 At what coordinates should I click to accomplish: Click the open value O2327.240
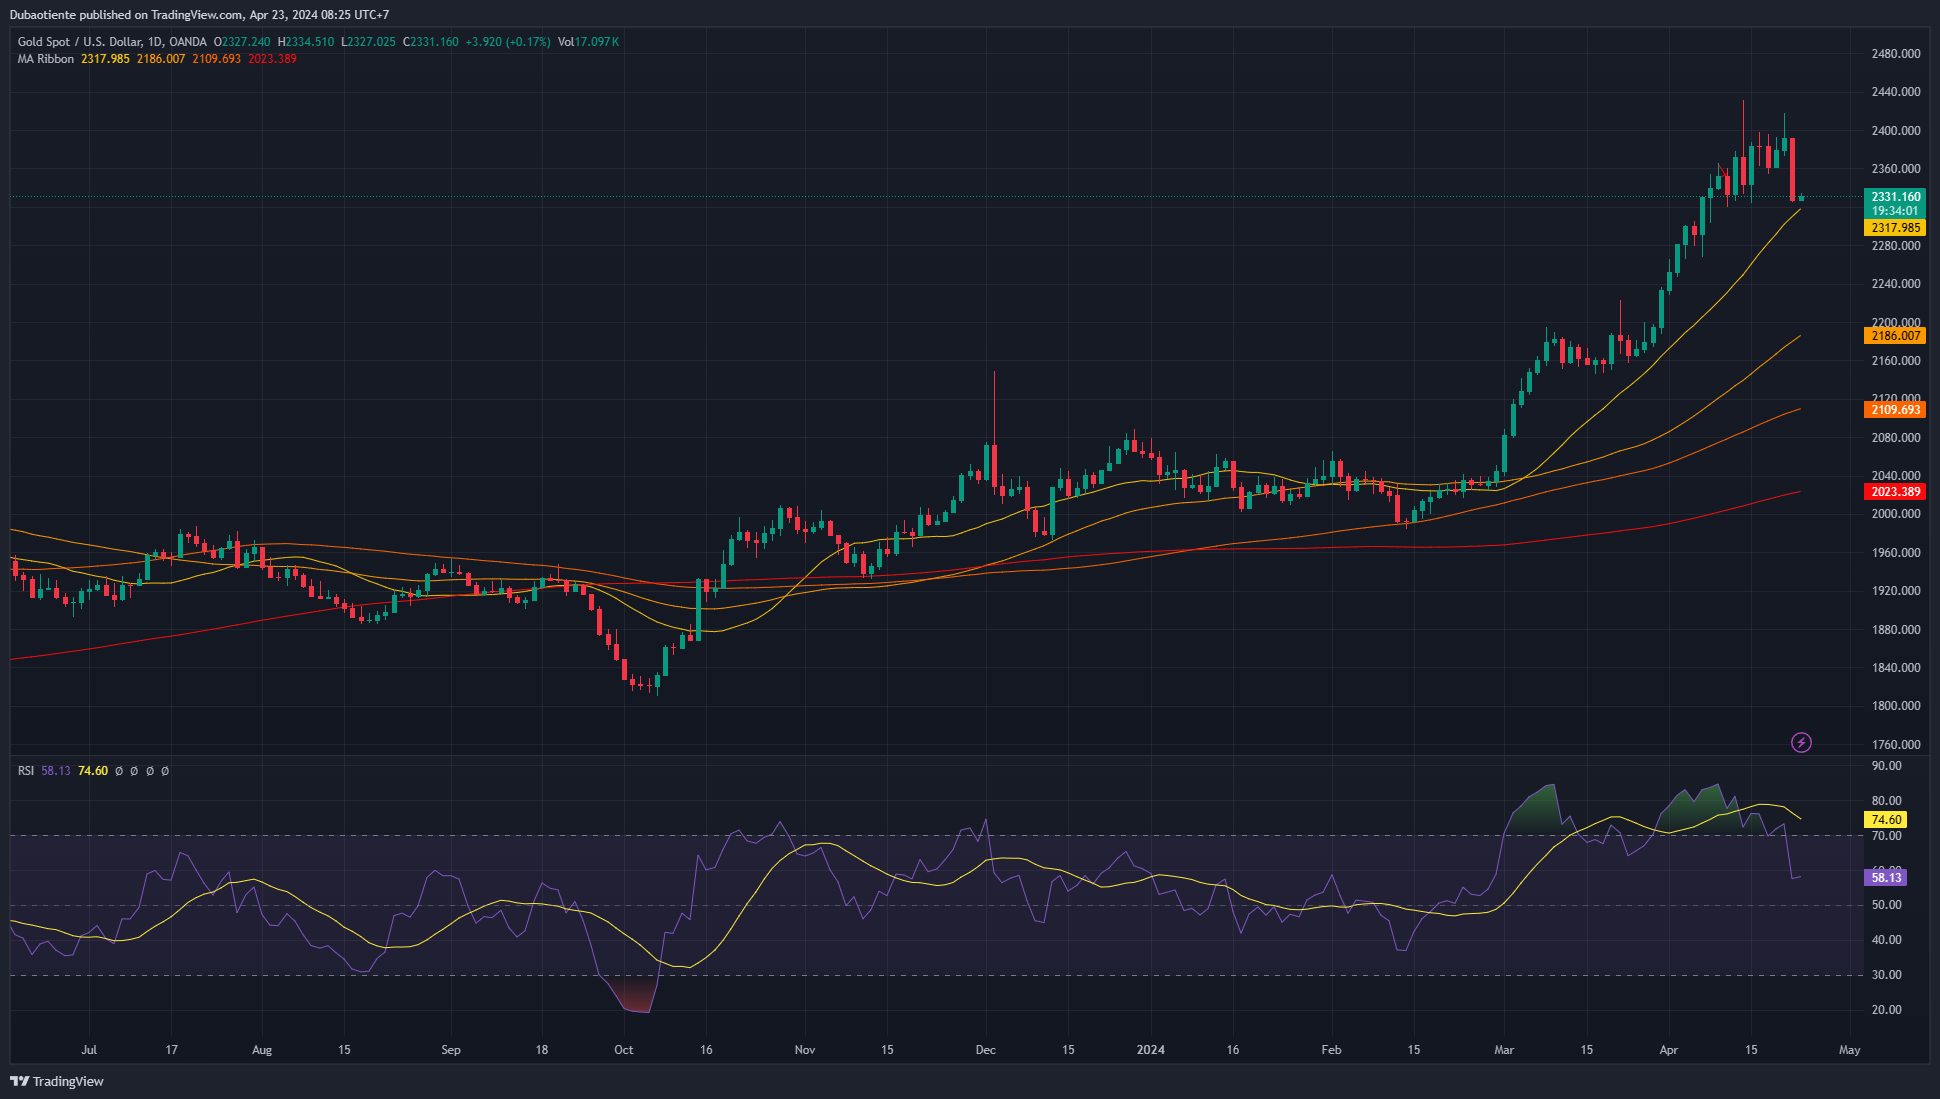pos(242,42)
